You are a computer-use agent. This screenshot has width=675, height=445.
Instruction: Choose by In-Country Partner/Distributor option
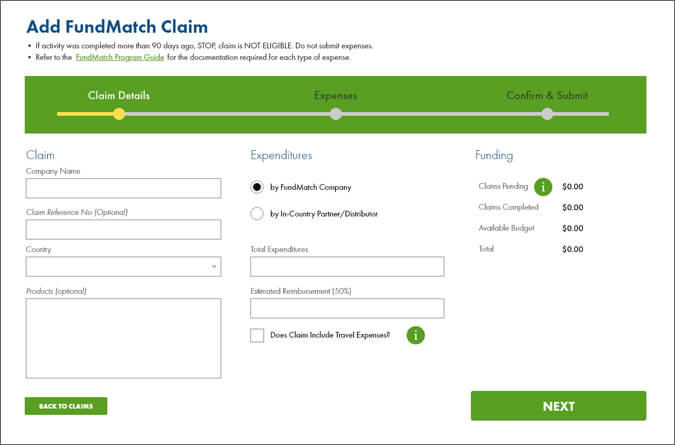[257, 213]
